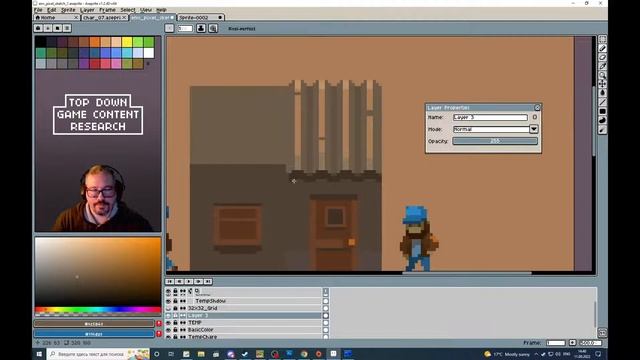The height and width of the screenshot is (360, 640).
Task: Open the Frame menu
Action: (x=107, y=10)
